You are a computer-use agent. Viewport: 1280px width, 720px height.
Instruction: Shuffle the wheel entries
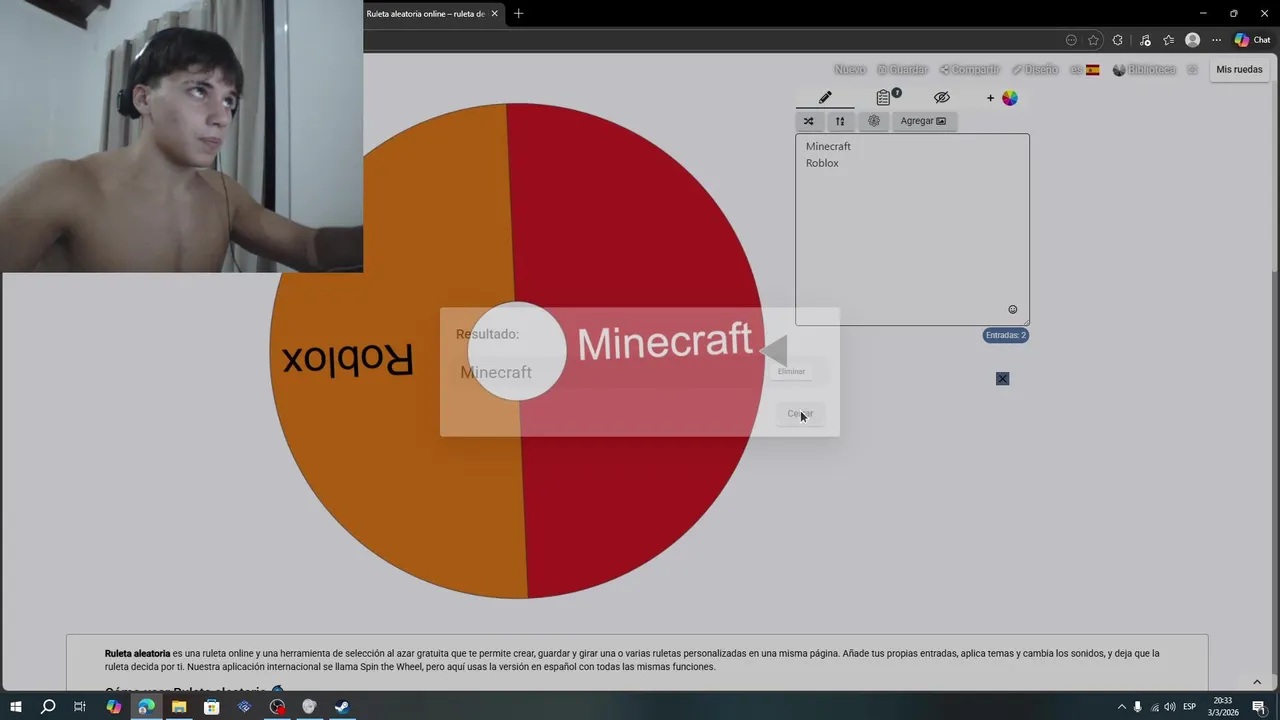pyautogui.click(x=808, y=121)
